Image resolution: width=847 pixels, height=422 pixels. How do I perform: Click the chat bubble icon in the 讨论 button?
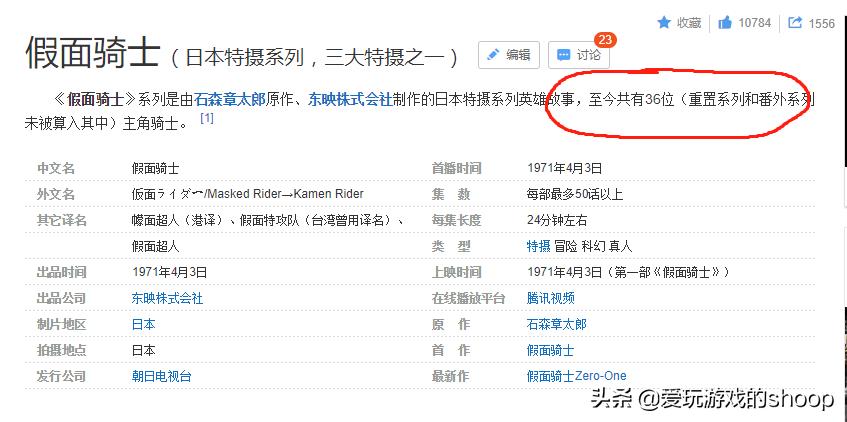(x=563, y=55)
